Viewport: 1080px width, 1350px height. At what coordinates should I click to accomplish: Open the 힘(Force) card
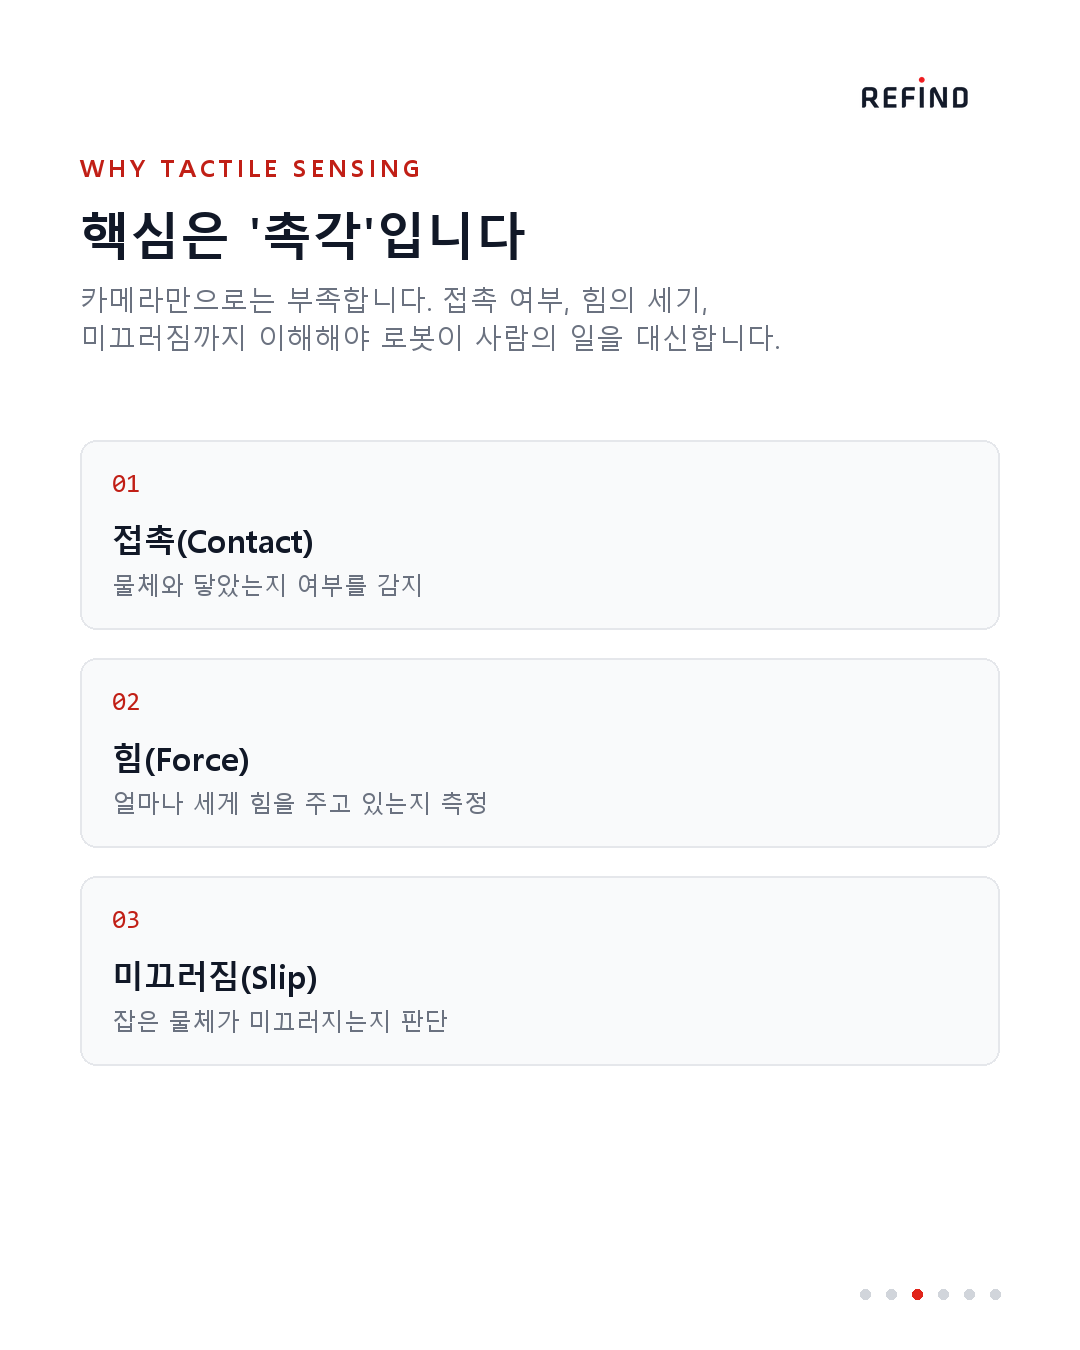coord(540,753)
